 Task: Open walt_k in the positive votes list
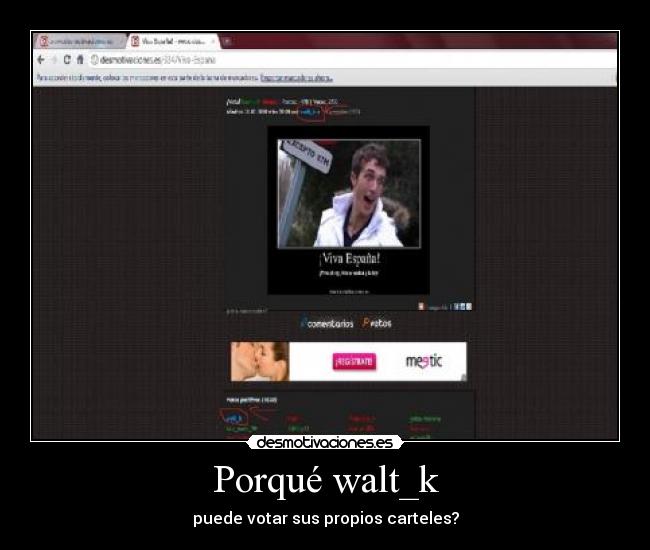234,418
